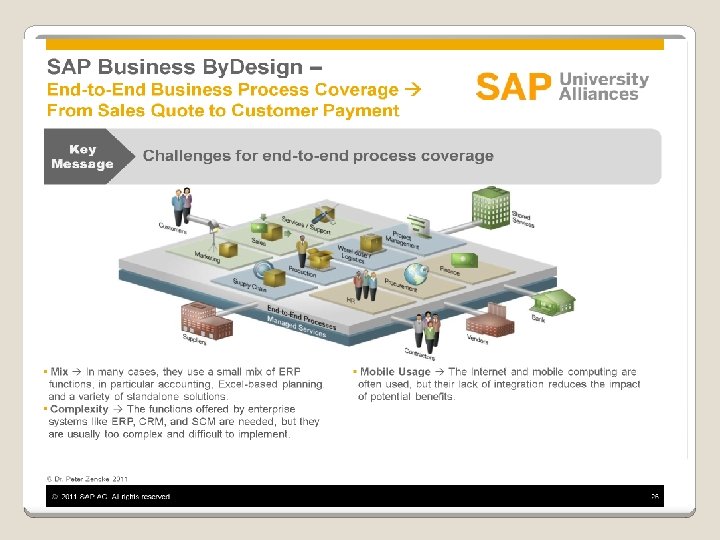
Task: Select the 'Procurement' tile label
Action: pyautogui.click(x=401, y=285)
